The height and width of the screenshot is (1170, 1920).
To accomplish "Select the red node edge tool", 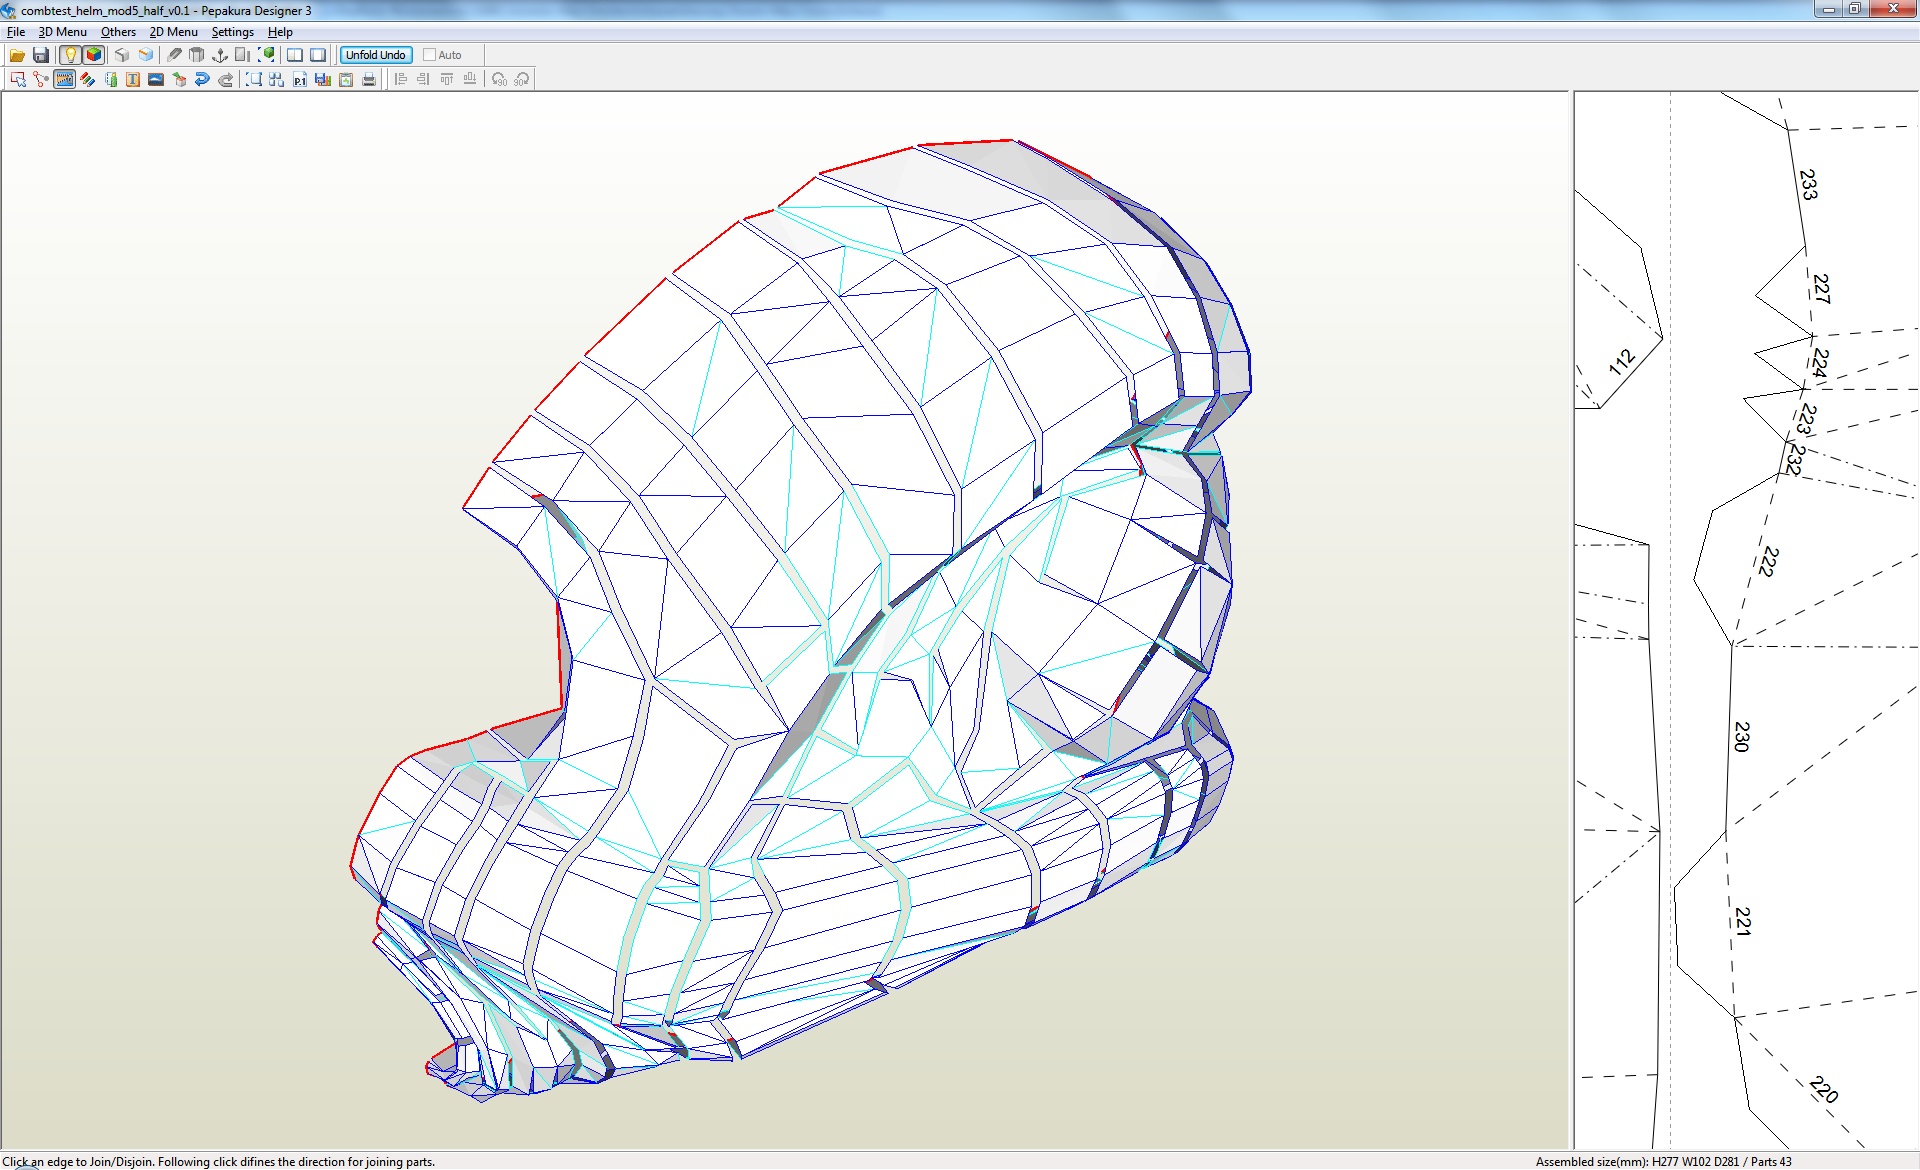I will coord(41,79).
